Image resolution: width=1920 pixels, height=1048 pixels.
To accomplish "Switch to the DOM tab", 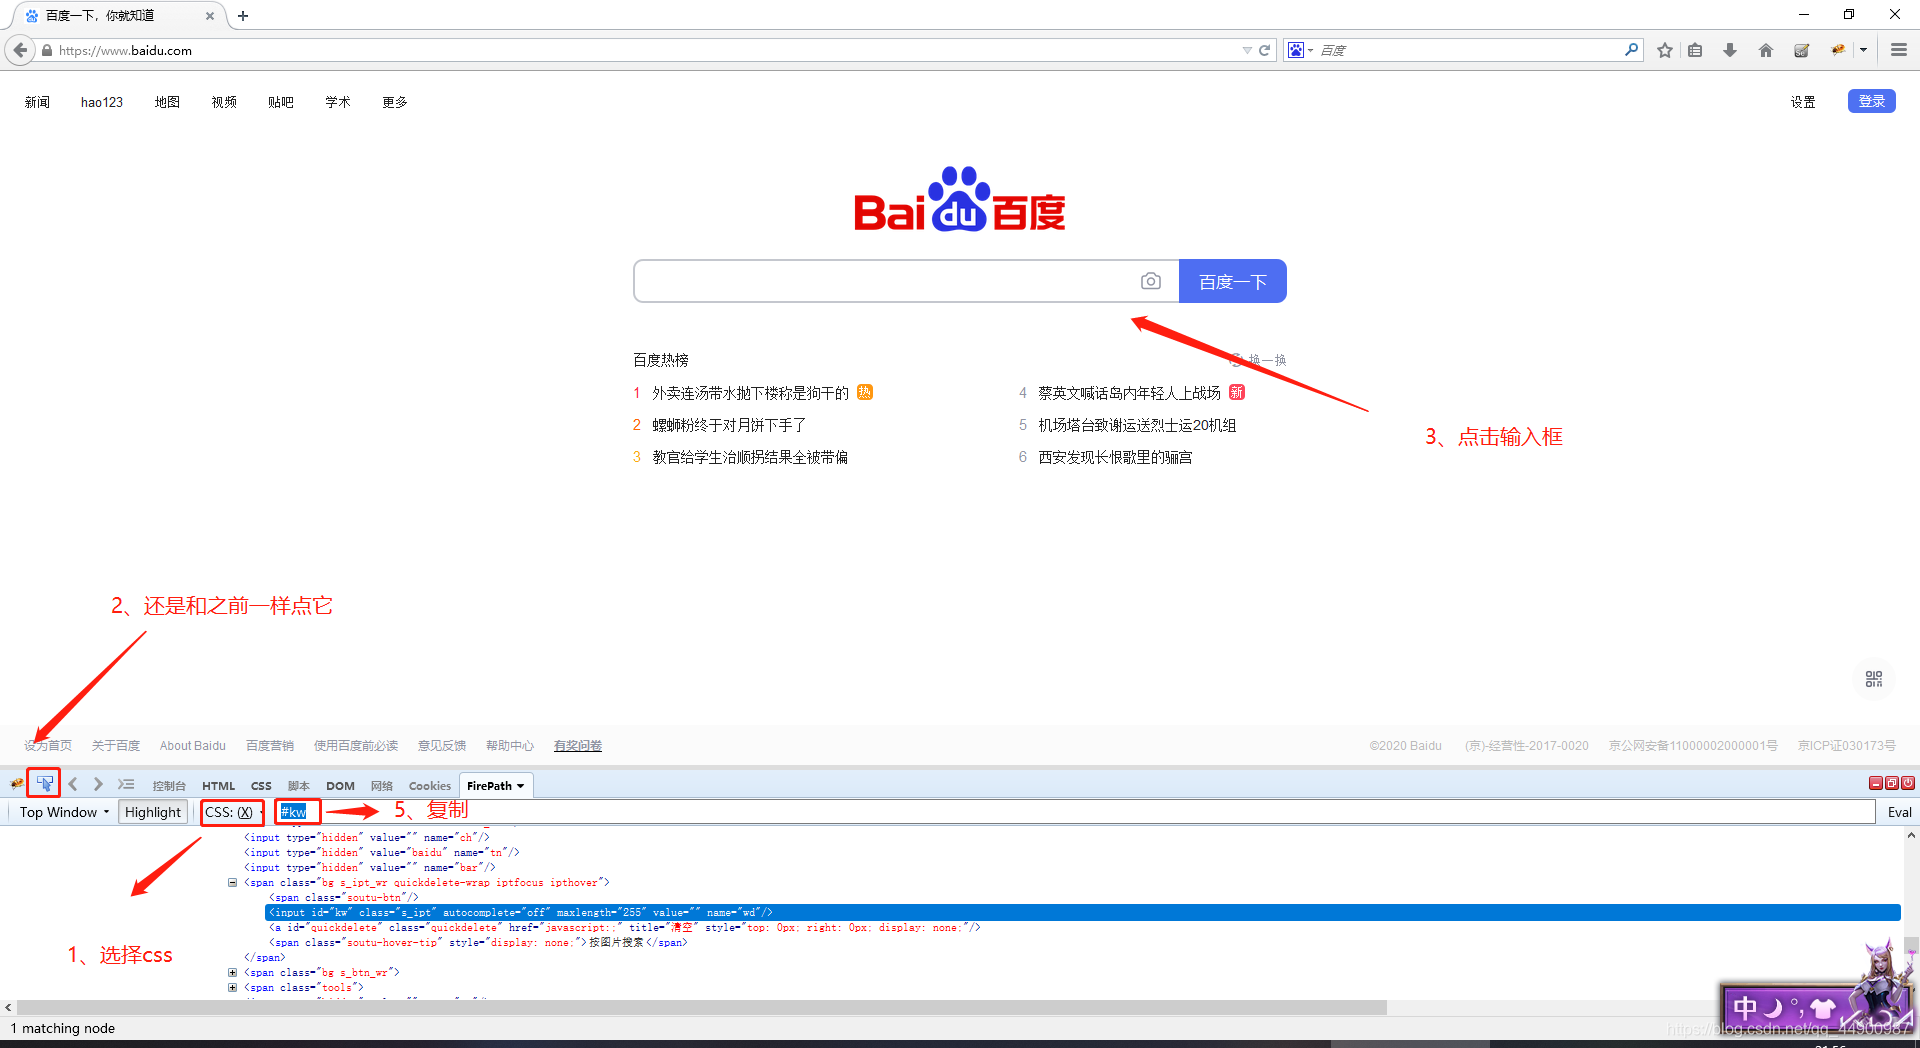I will 340,786.
